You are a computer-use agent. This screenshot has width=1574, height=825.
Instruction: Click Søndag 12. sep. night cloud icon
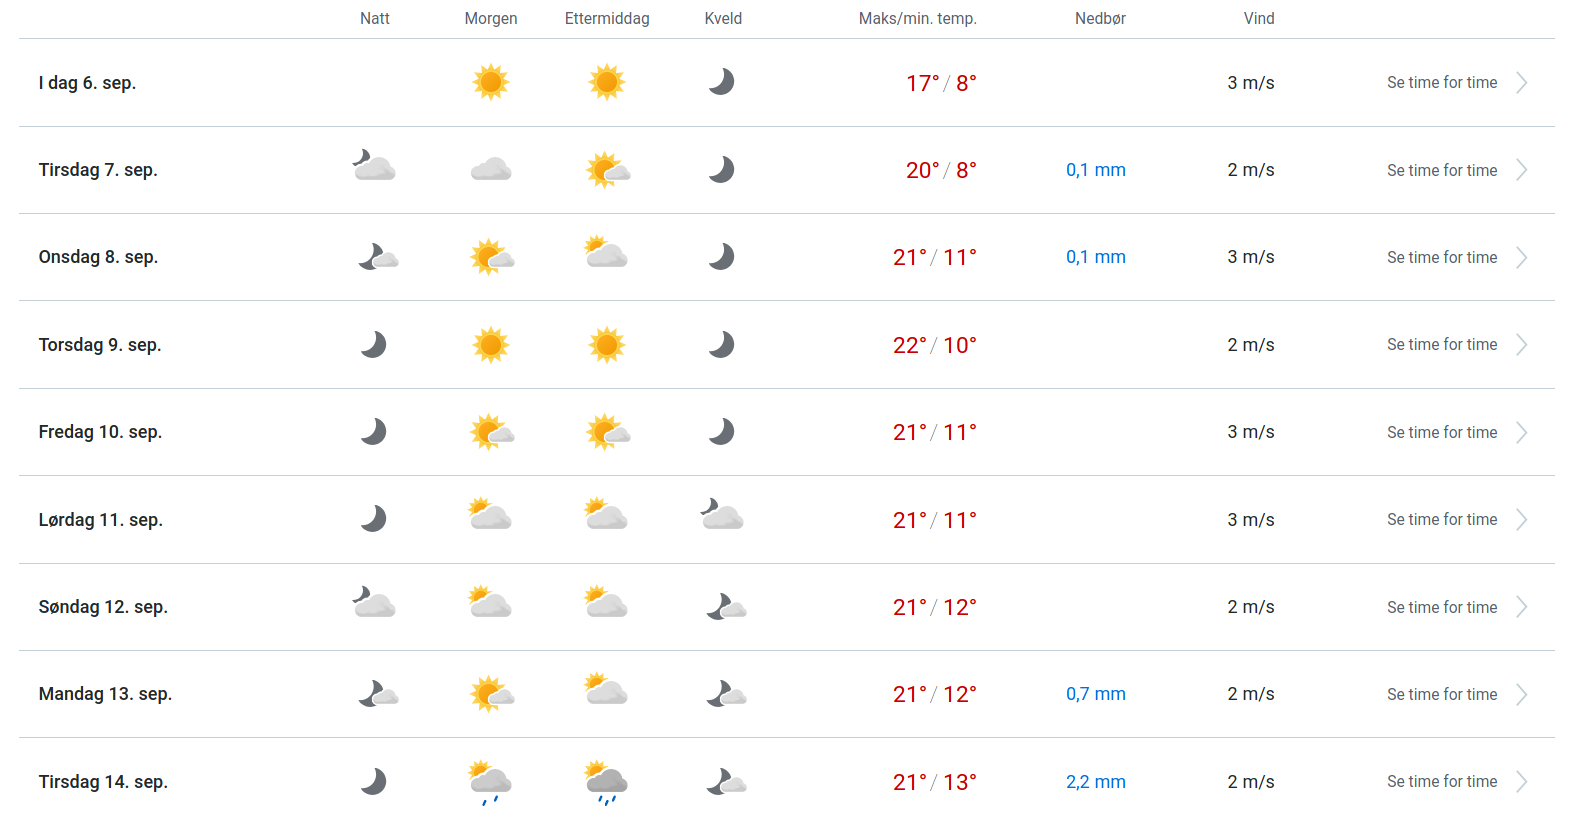374,603
